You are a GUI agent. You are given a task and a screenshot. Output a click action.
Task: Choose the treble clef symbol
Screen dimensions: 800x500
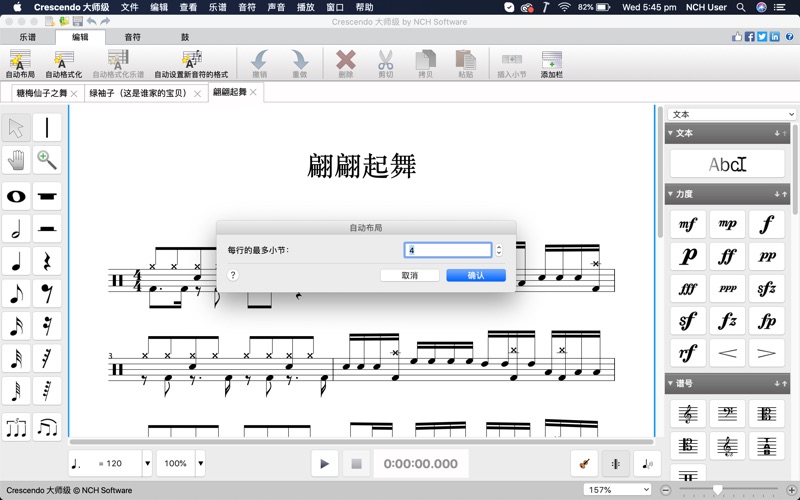tap(688, 414)
